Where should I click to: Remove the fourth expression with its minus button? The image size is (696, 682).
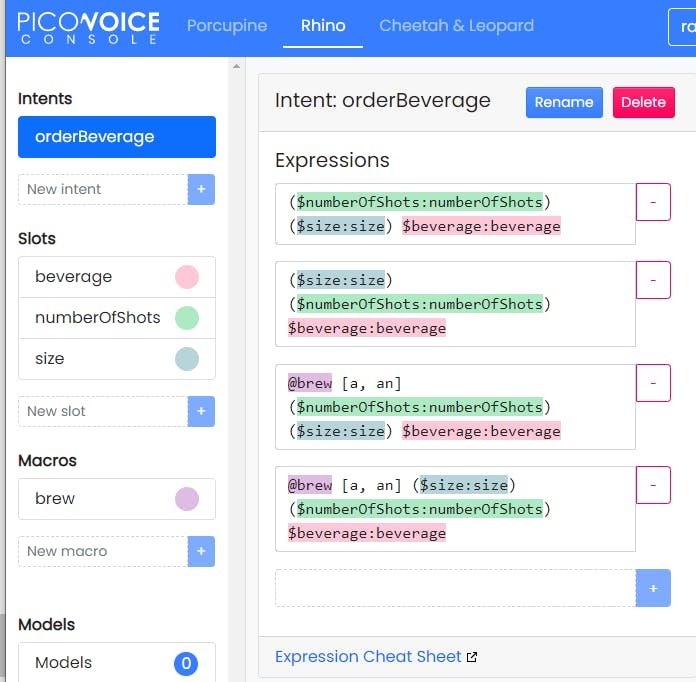[653, 485]
